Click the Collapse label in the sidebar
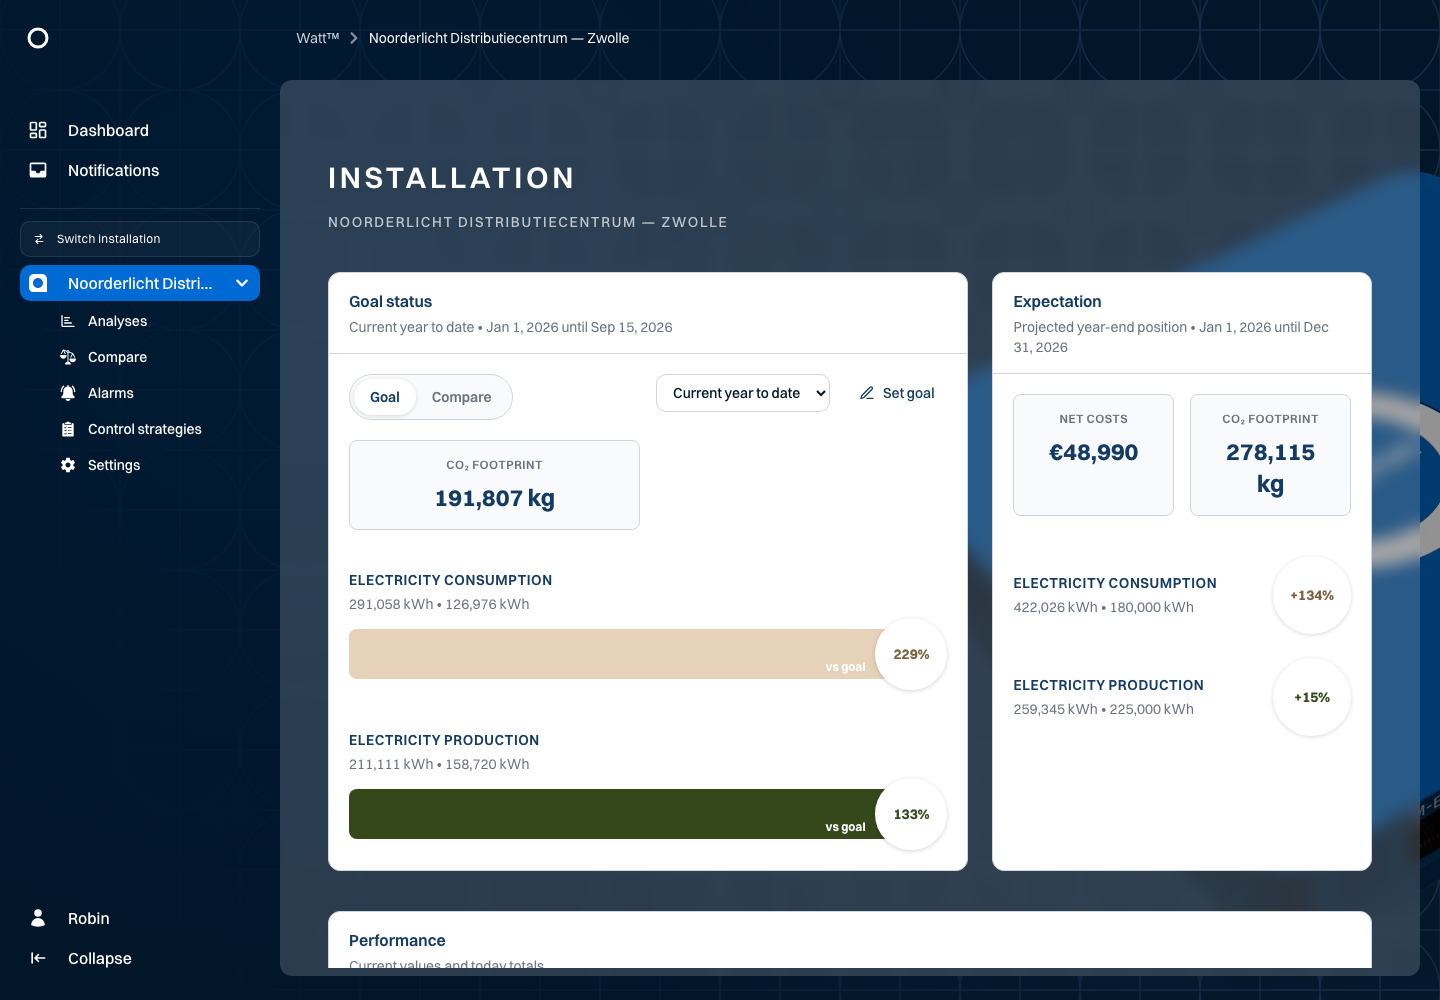1440x1000 pixels. (100, 958)
